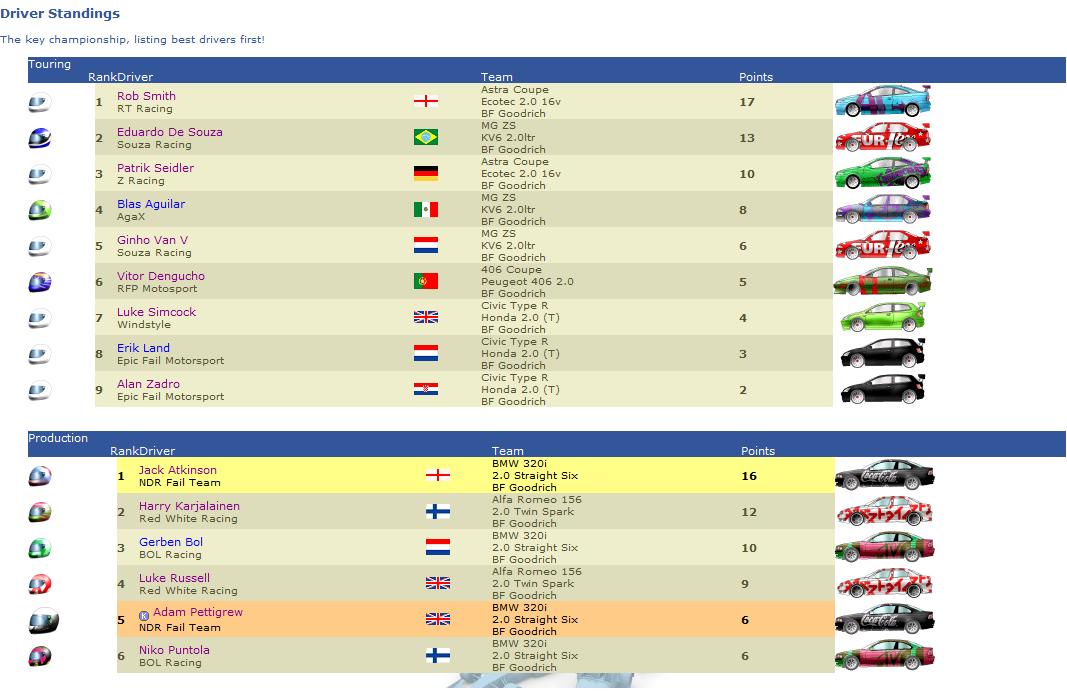
Task: Click RFP Motosport team name
Action: pos(157,289)
